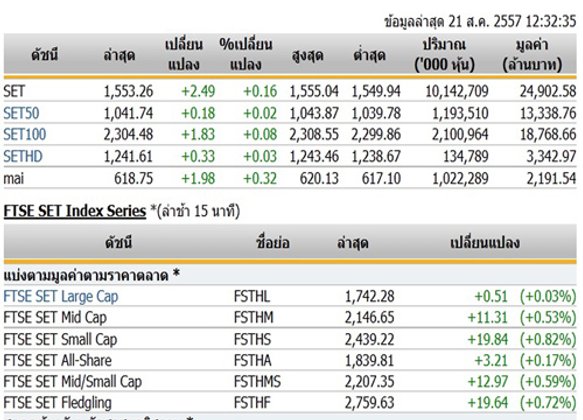This screenshot has width=583, height=420.
Task: Click the FSTHMS symbol
Action: pos(257,382)
